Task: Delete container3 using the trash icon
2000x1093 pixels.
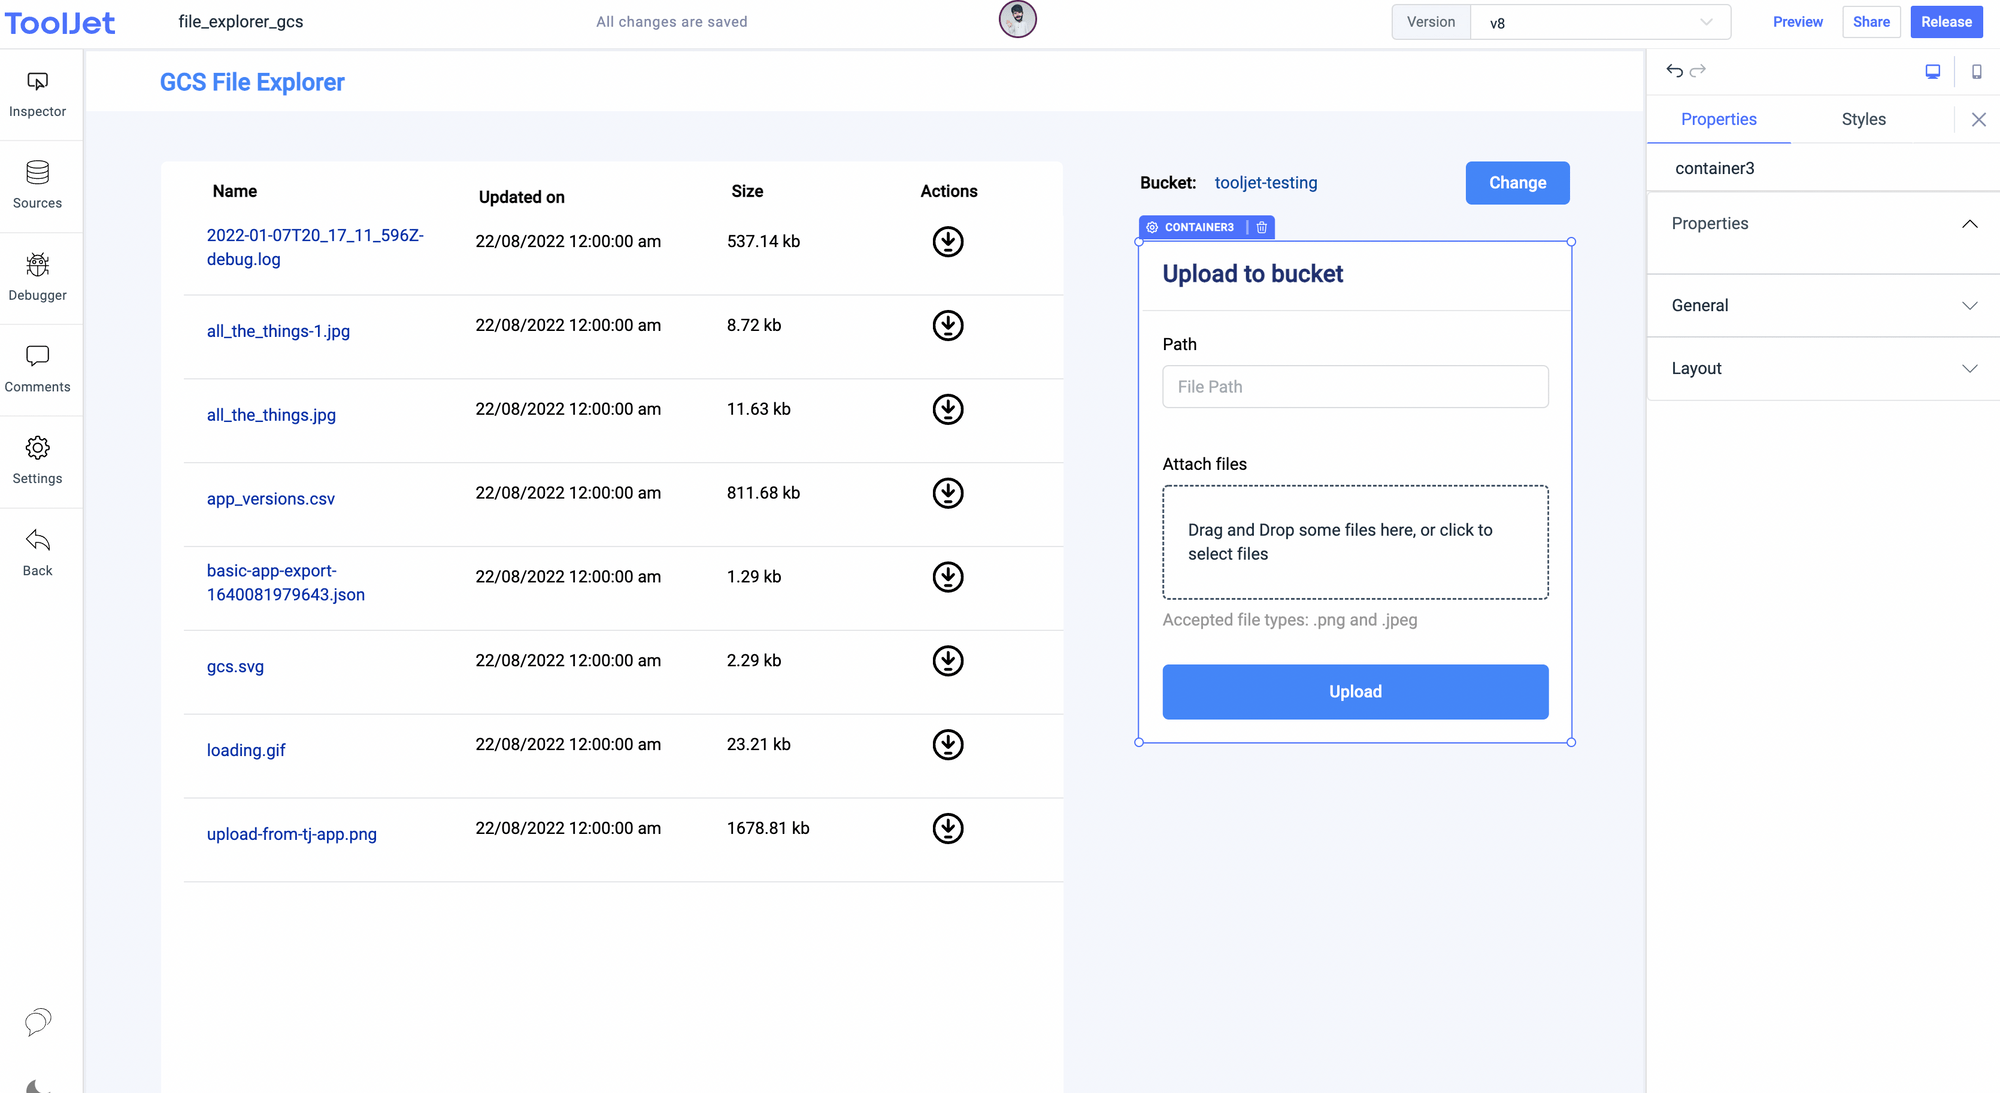Action: click(1262, 227)
